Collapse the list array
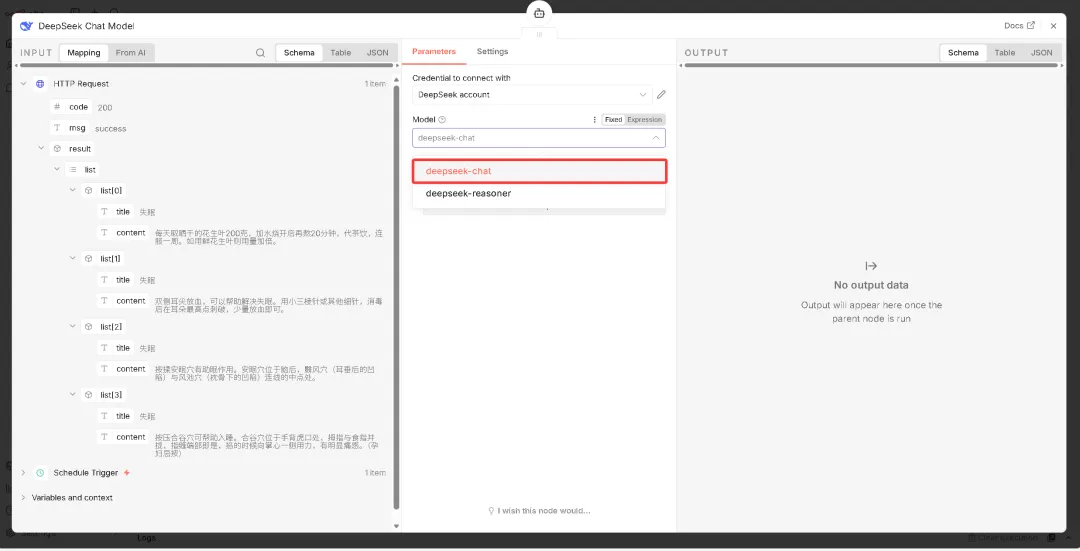1080x551 pixels. (x=57, y=169)
